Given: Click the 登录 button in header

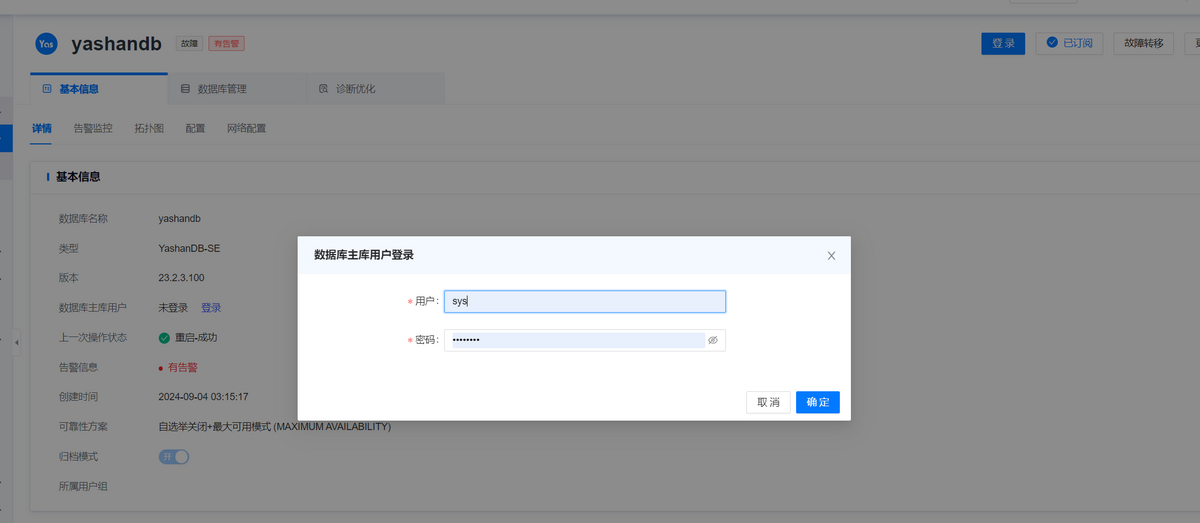Looking at the screenshot, I should (x=1003, y=43).
